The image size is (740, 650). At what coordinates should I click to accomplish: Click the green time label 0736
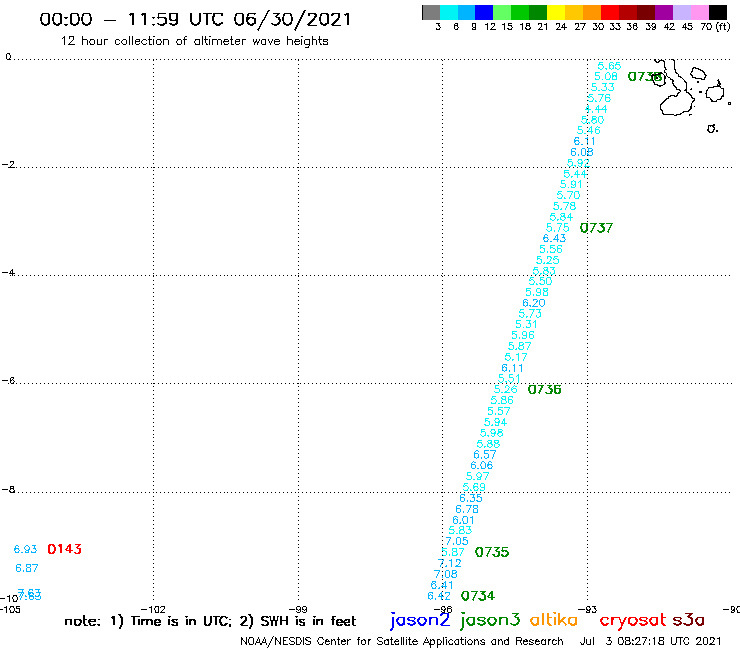[x=545, y=389]
